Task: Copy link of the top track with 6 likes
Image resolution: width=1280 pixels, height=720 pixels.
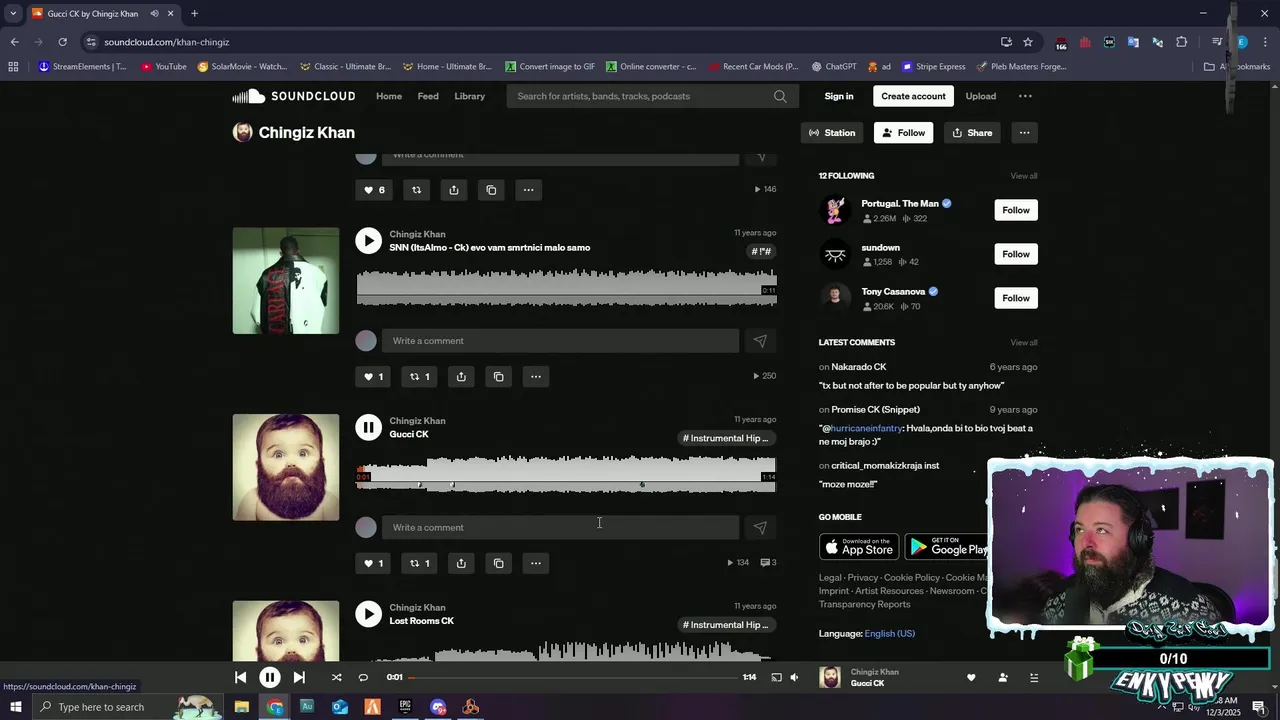Action: coord(491,190)
